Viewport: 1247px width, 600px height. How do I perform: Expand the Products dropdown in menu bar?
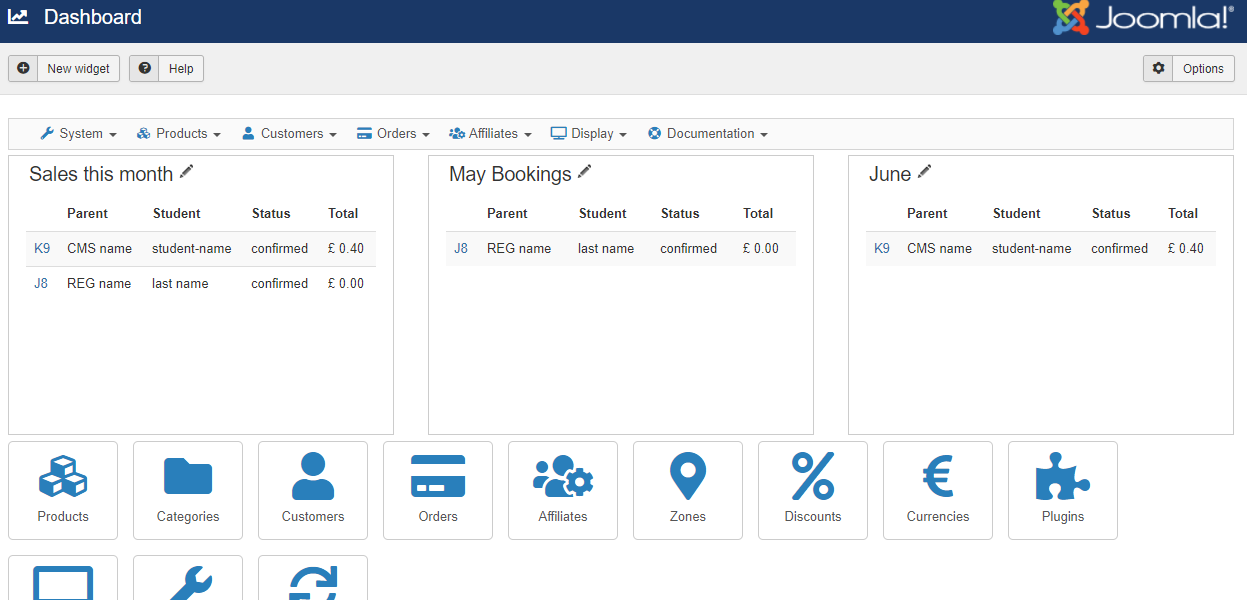(179, 134)
